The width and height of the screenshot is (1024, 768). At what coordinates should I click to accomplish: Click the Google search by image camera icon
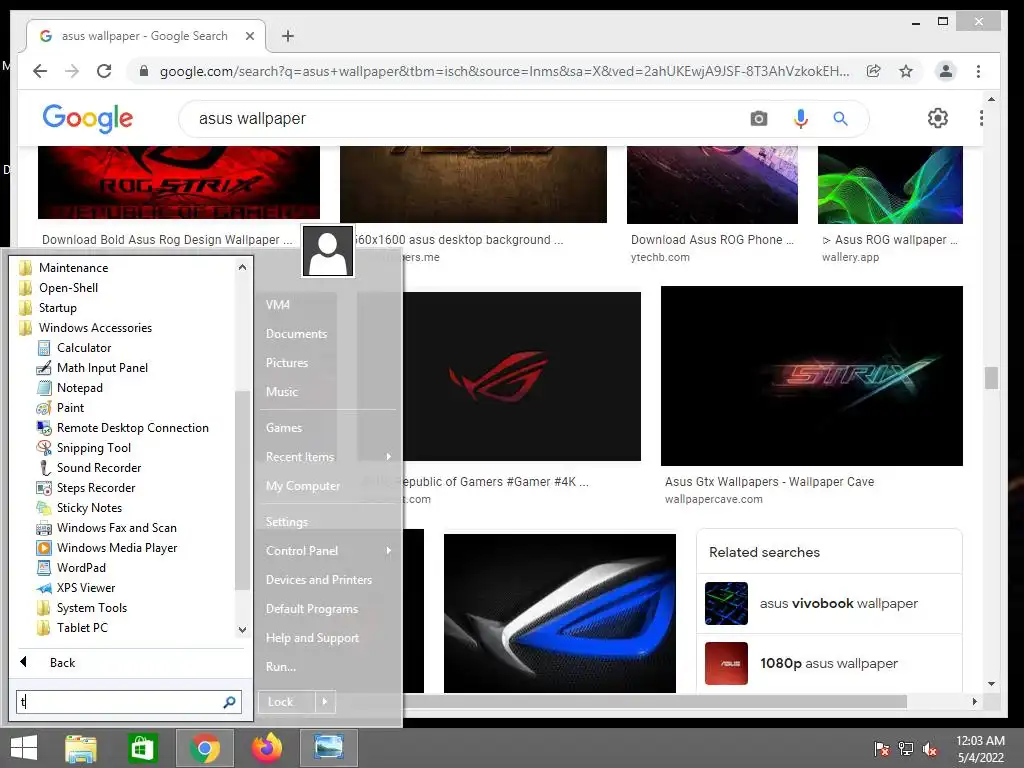tap(758, 119)
